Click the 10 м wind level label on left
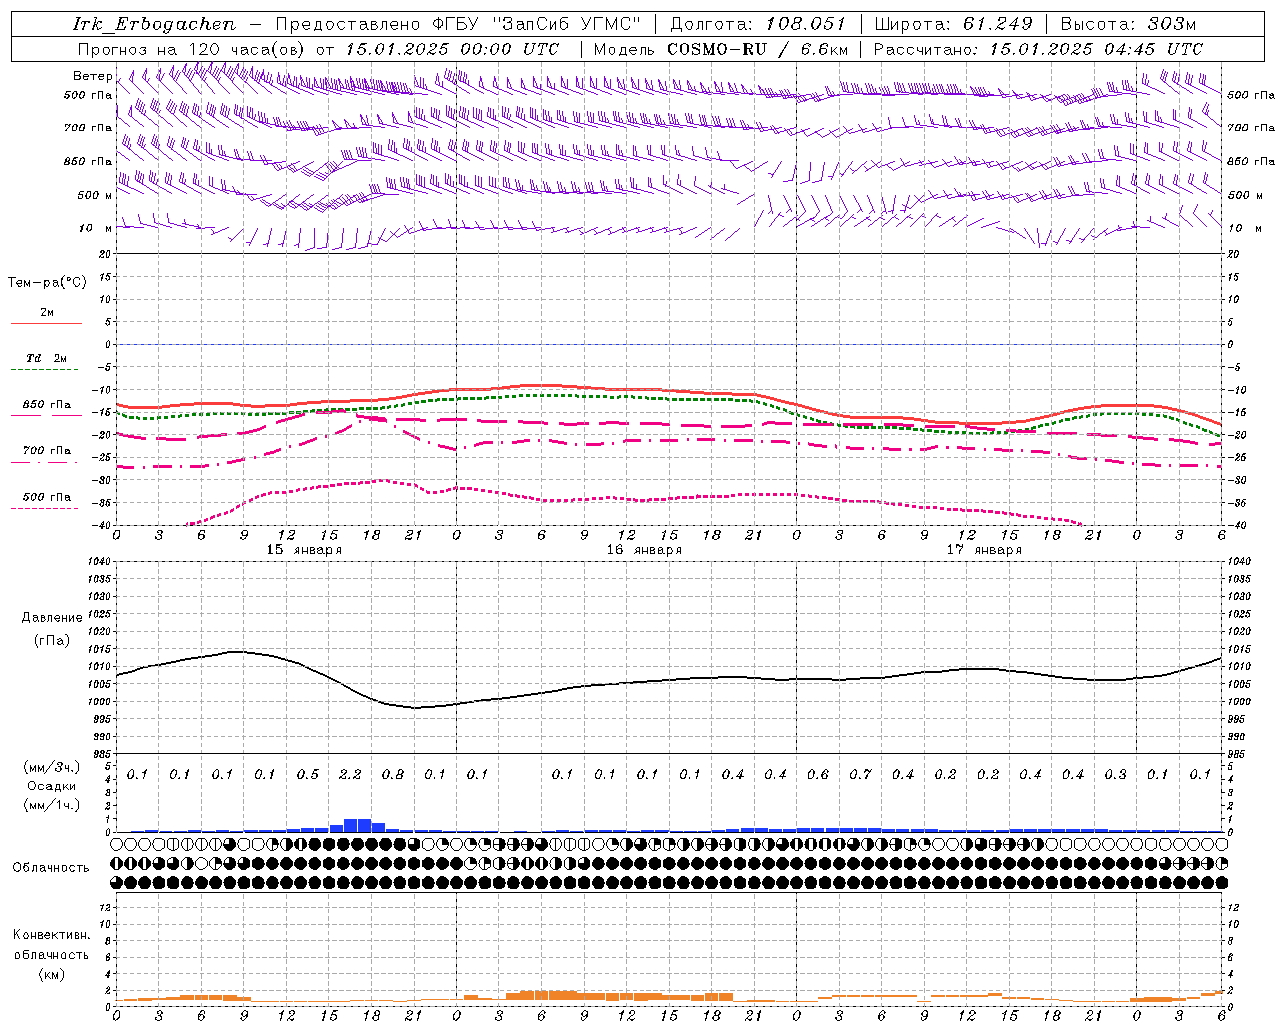The image size is (1280, 1024). click(95, 229)
